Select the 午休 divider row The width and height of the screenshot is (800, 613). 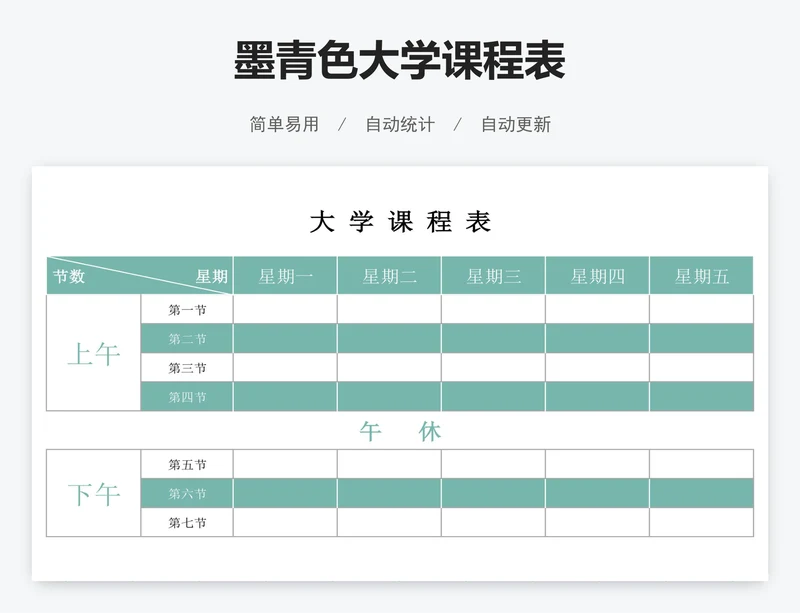click(x=400, y=431)
